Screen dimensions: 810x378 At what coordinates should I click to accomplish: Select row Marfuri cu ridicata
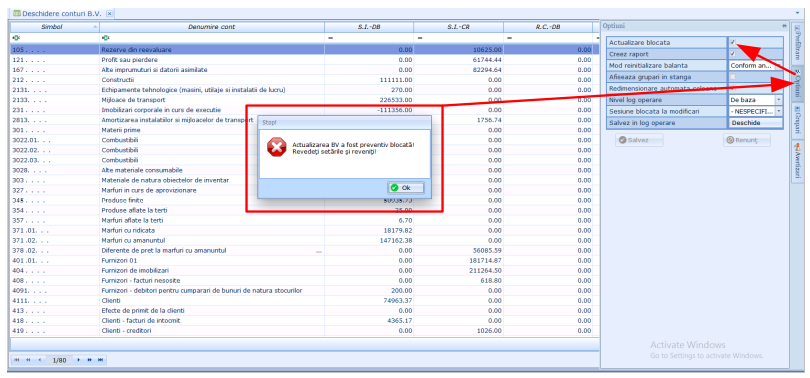click(x=304, y=230)
